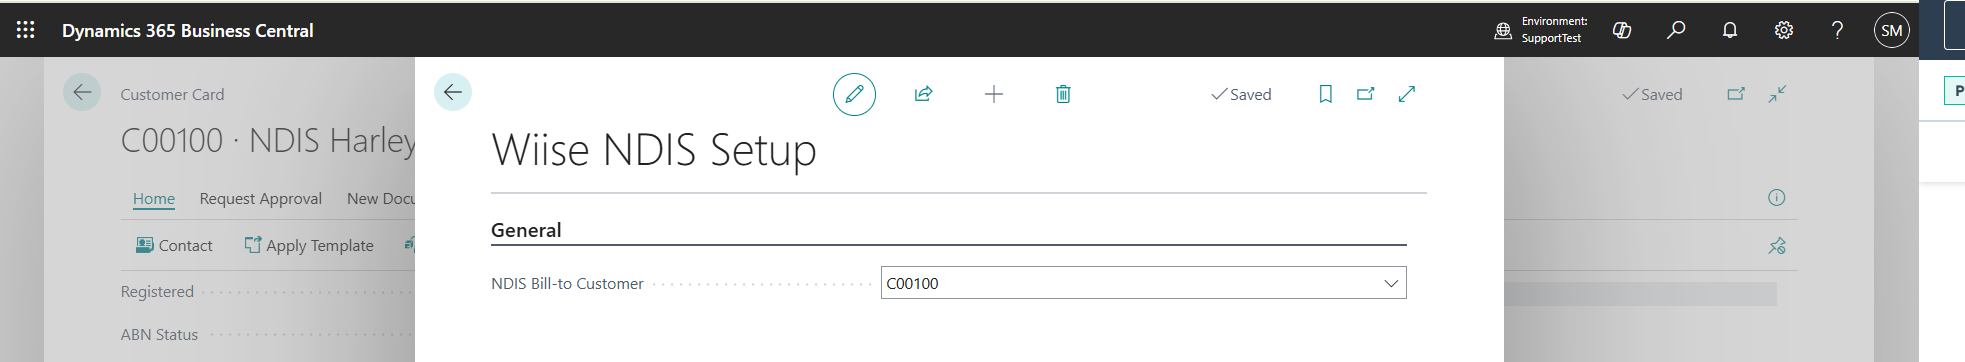Image resolution: width=1965 pixels, height=362 pixels.
Task: Open settings gear menu
Action: click(1784, 30)
